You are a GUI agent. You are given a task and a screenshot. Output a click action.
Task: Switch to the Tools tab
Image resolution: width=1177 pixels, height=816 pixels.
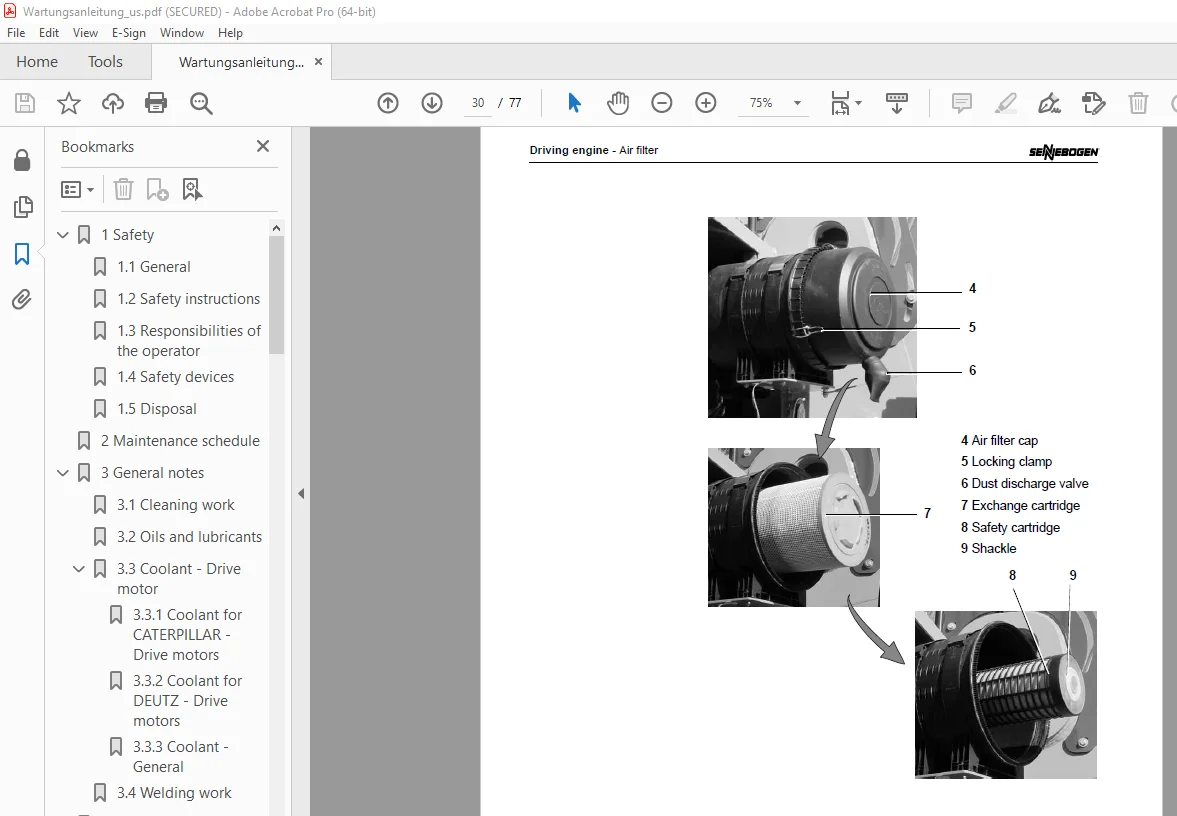(x=105, y=62)
